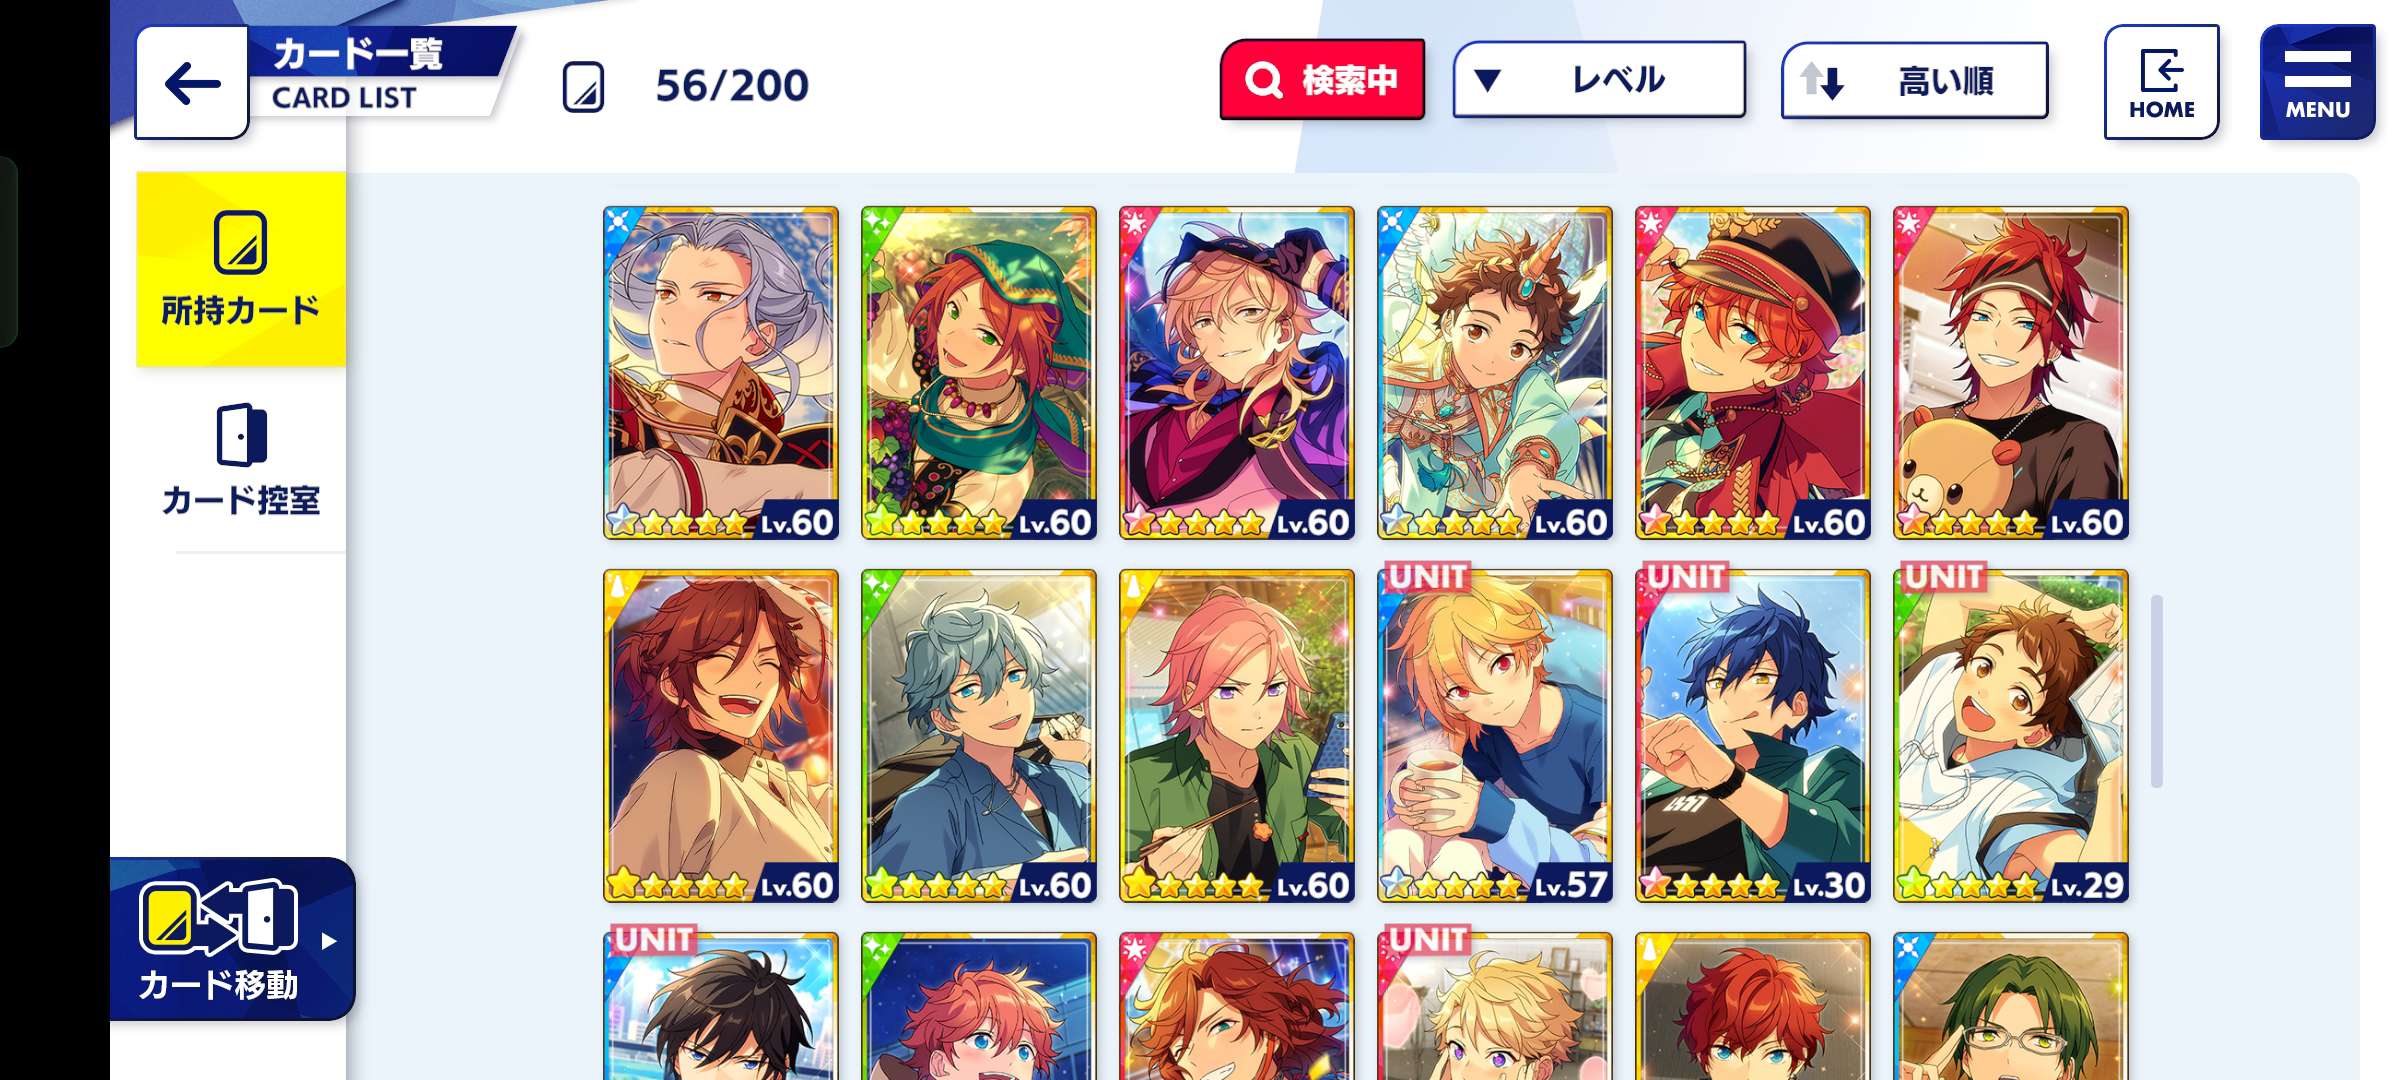The image size is (2400, 1080).
Task: Open the red military cap character card
Action: 1753,373
